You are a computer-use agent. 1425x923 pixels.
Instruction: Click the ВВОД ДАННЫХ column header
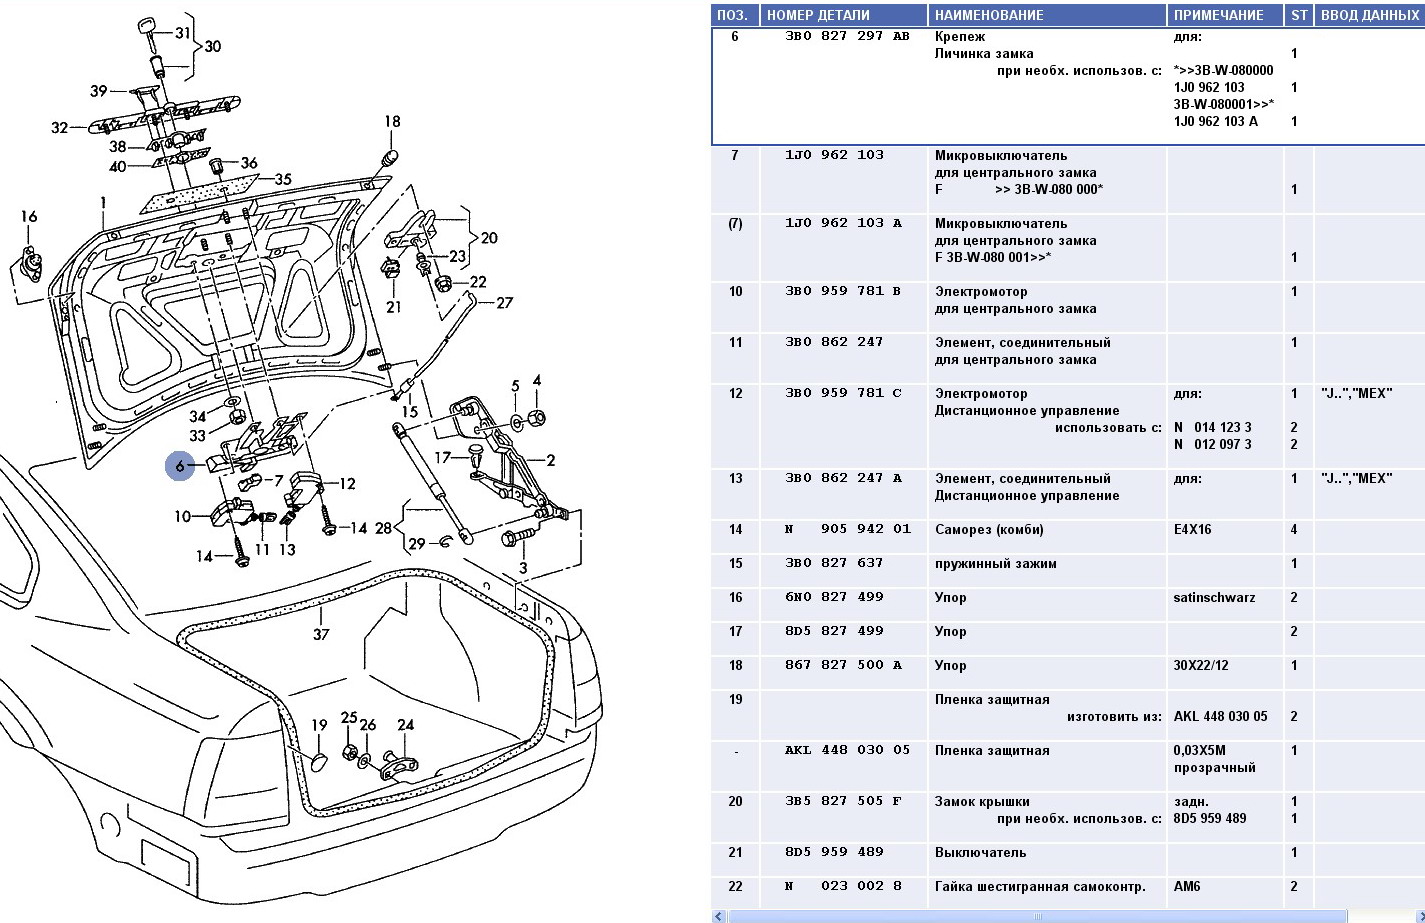(1370, 15)
